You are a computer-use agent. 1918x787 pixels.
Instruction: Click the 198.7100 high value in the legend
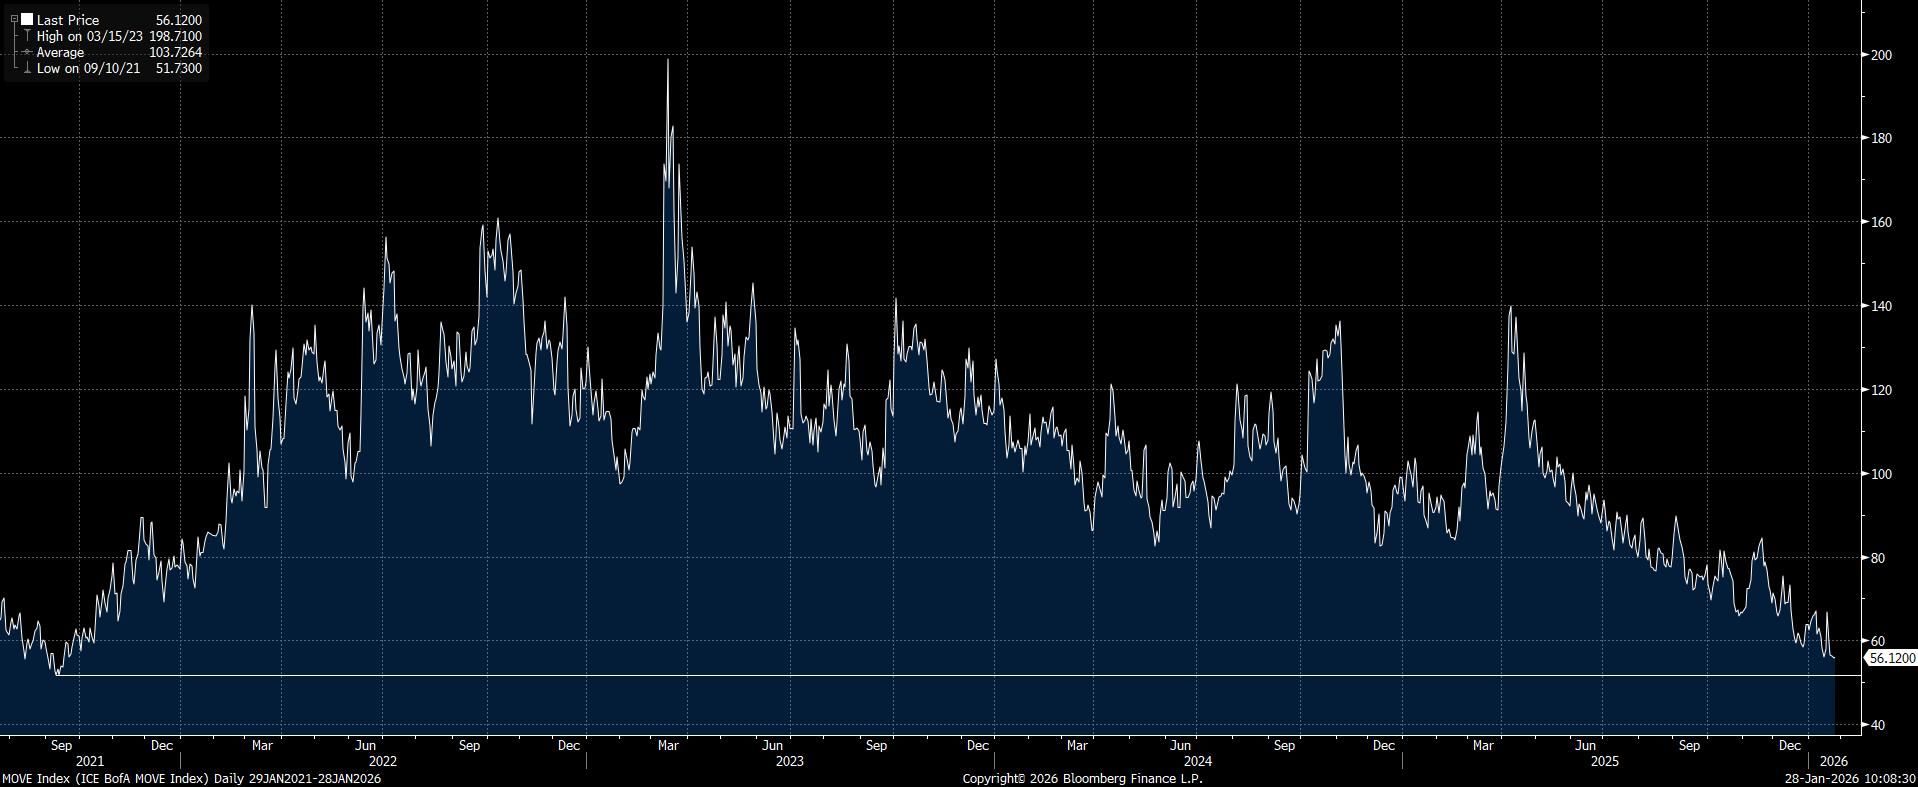[x=175, y=36]
